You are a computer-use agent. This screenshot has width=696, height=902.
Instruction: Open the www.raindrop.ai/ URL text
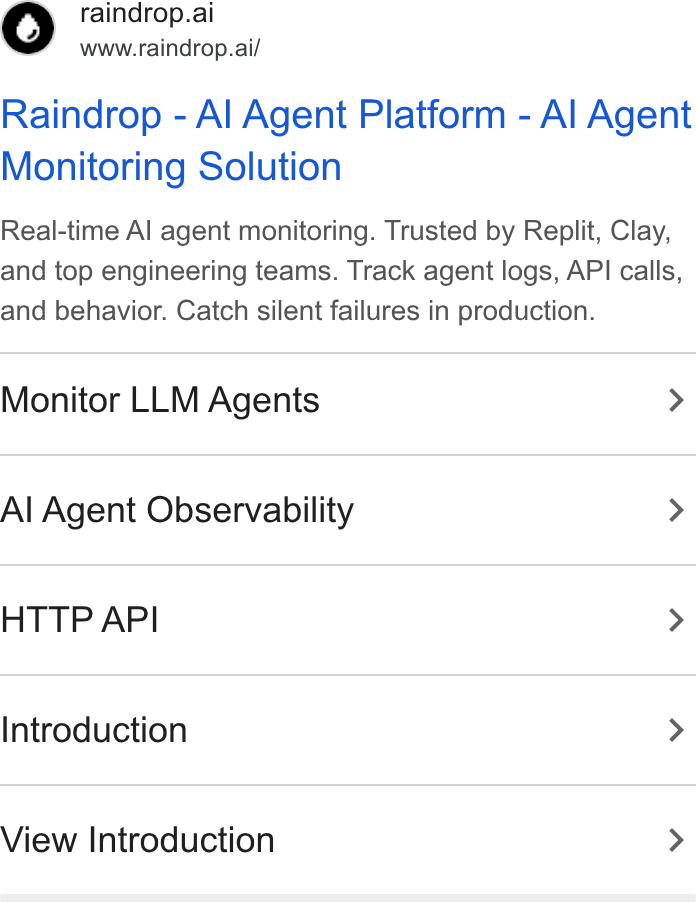point(170,48)
